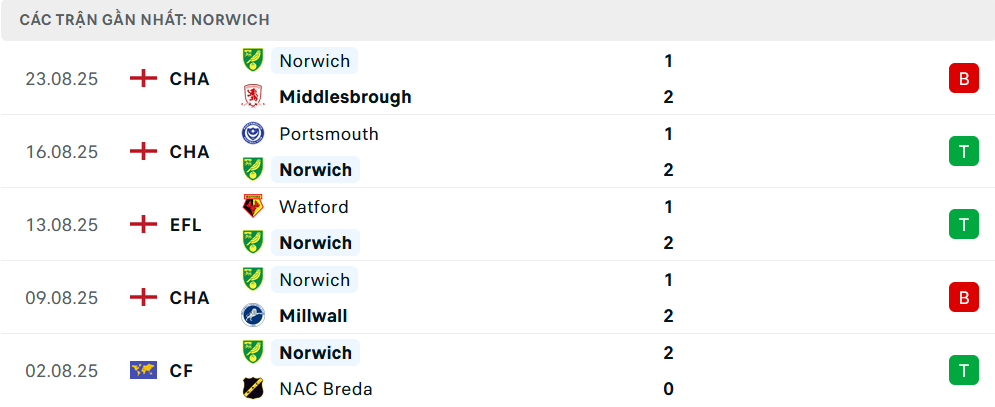Screen dimensions: 995x407
Task: Click the Millwall club crest icon
Action: click(x=253, y=316)
